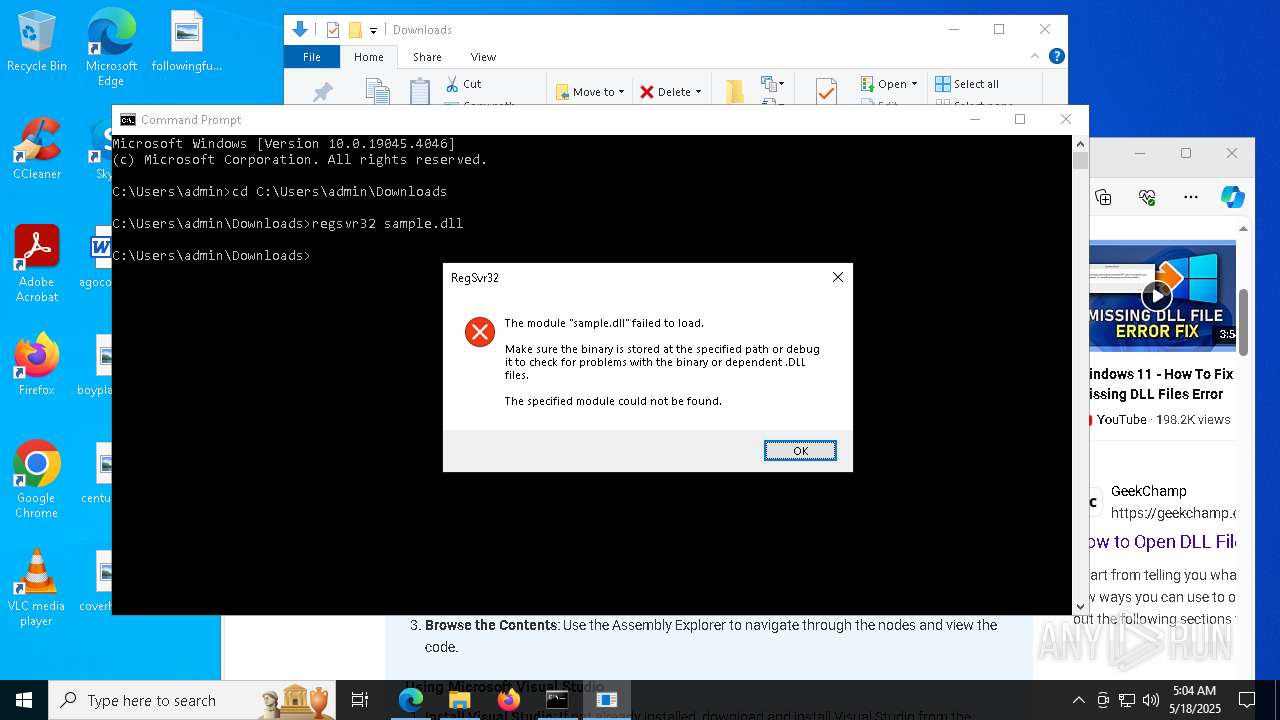The image size is (1280, 720).
Task: Open File Explorer from the taskbar
Action: coord(460,700)
